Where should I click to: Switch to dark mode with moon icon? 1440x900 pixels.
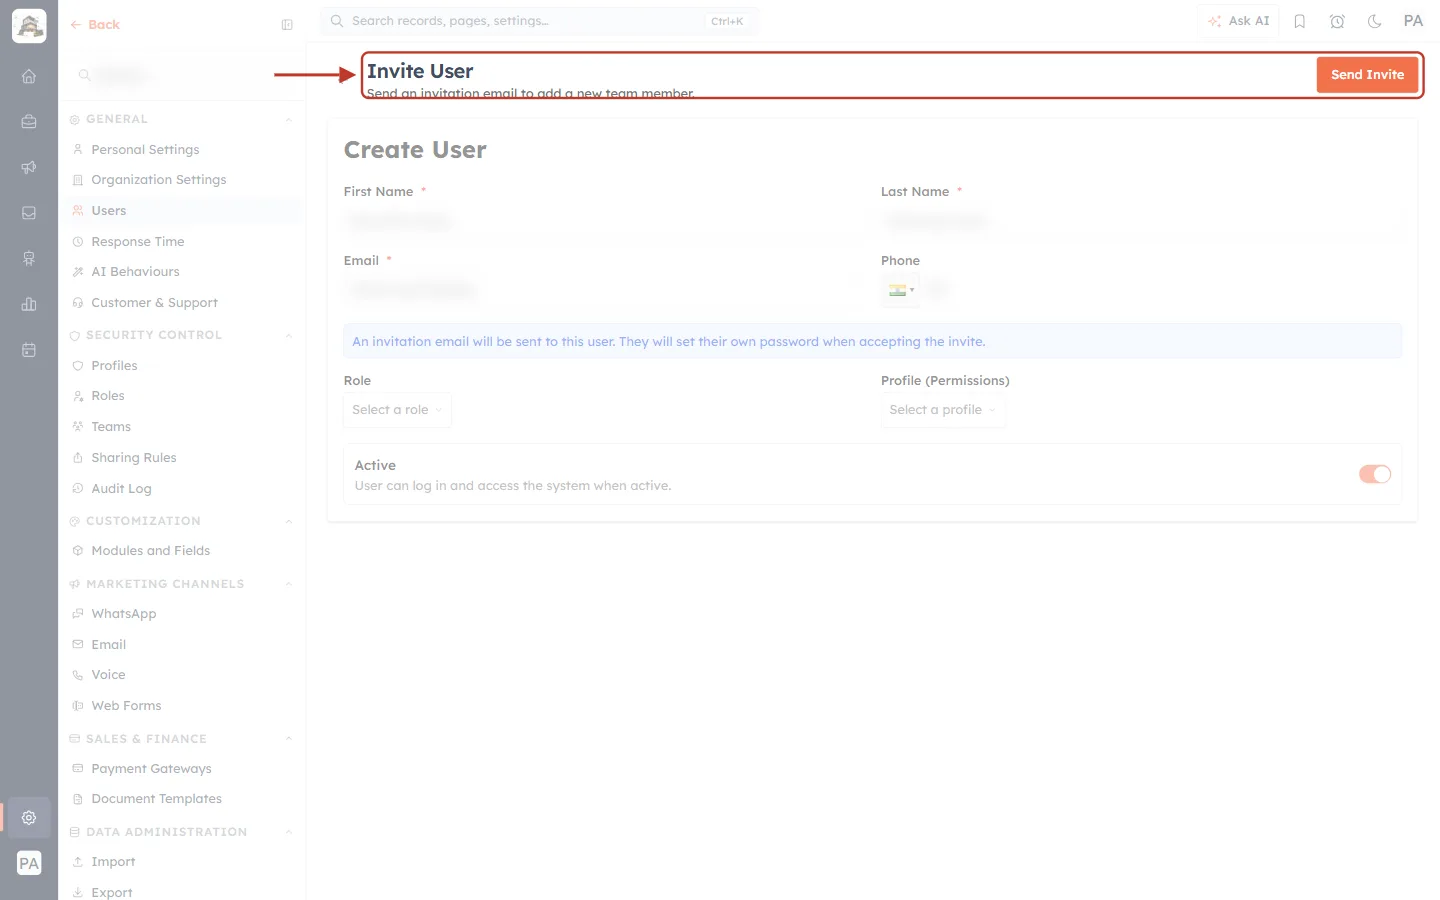pos(1375,21)
